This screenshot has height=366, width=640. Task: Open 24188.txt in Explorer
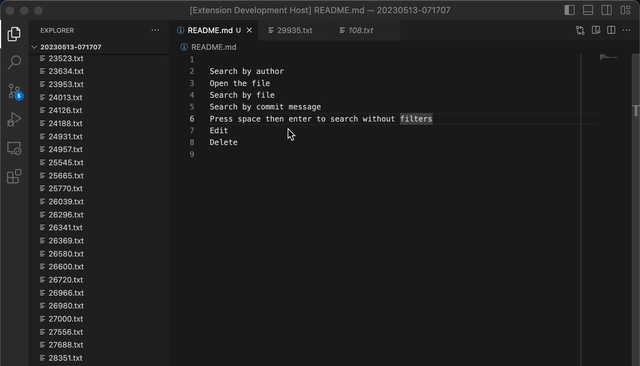(x=99, y=123)
